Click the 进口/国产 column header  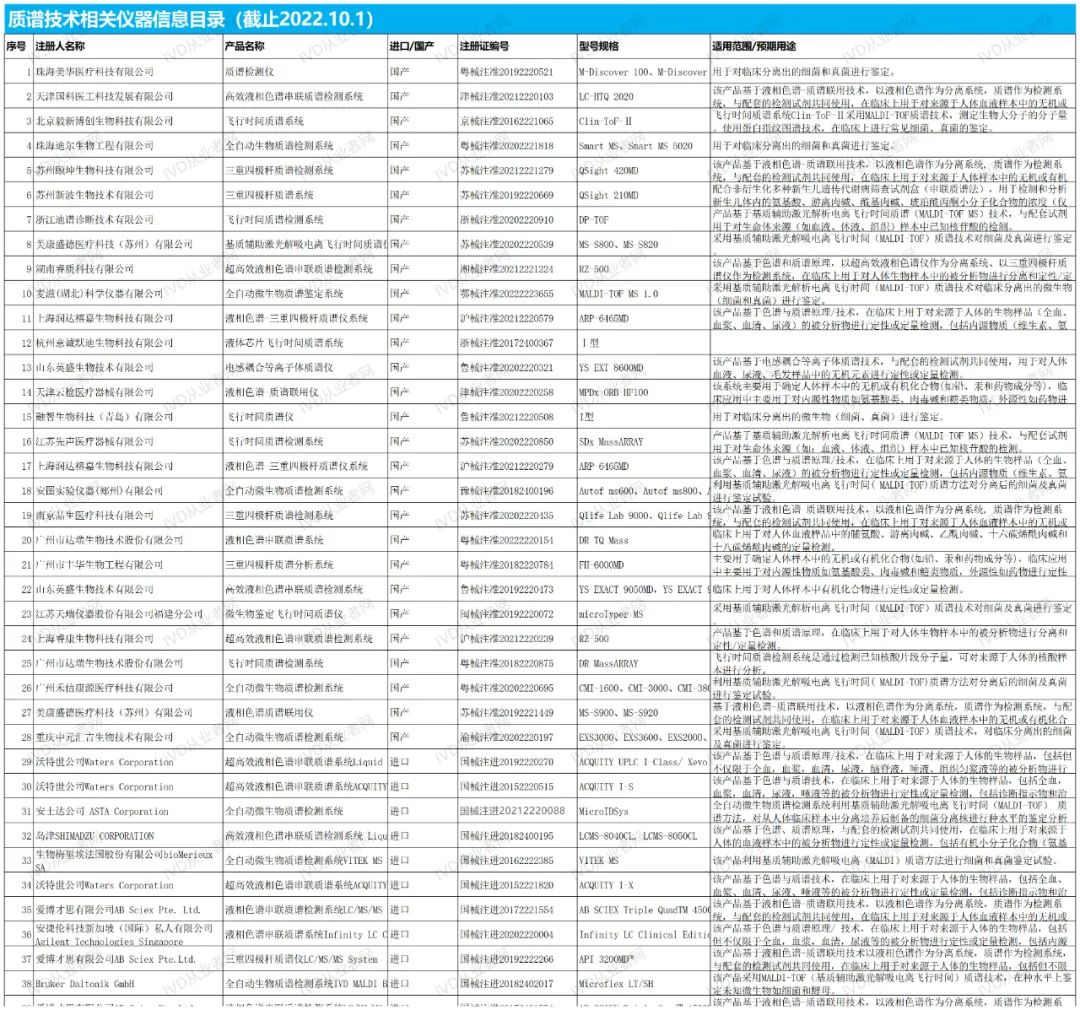point(411,46)
